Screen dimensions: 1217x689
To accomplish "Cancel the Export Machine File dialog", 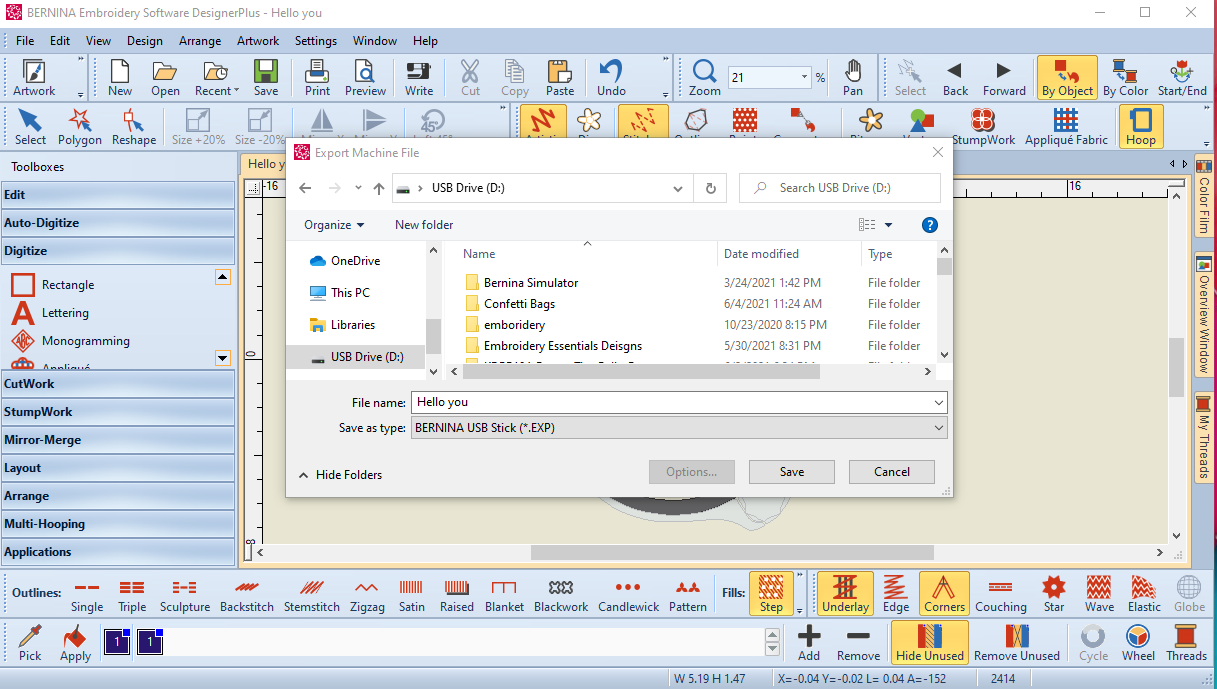I will 892,472.
